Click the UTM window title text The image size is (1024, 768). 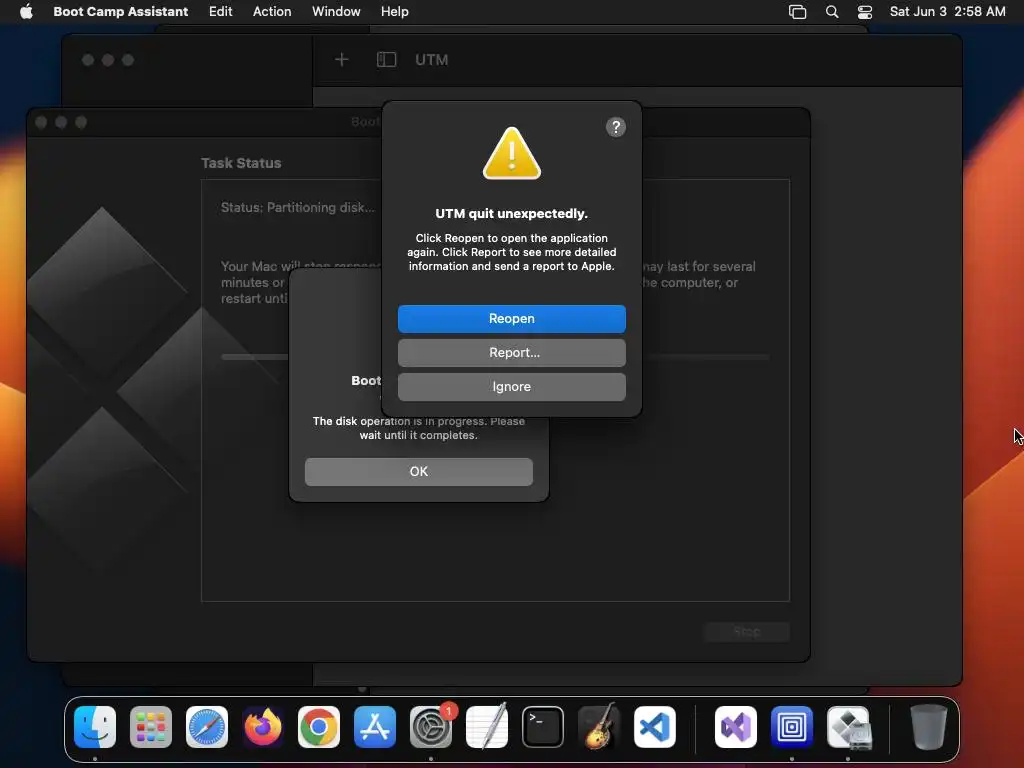pos(432,60)
